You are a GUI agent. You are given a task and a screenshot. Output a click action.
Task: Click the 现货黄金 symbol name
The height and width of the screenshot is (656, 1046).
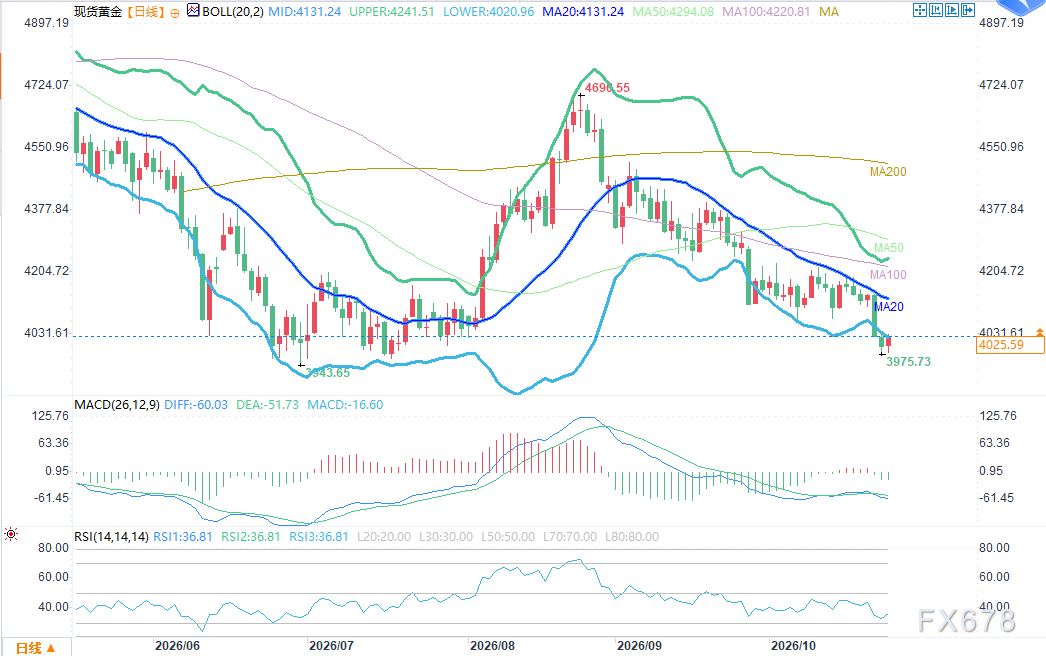(x=98, y=12)
